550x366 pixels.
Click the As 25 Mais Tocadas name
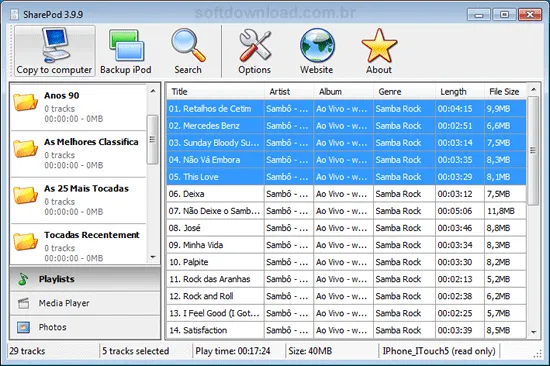[x=86, y=188]
